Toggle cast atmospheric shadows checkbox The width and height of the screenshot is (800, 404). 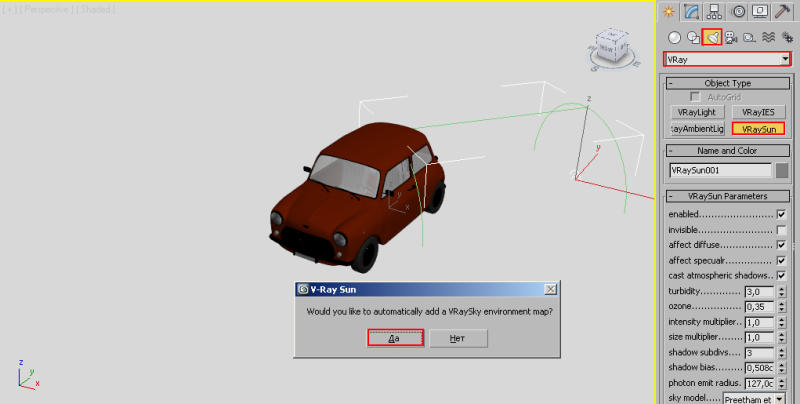(x=781, y=275)
